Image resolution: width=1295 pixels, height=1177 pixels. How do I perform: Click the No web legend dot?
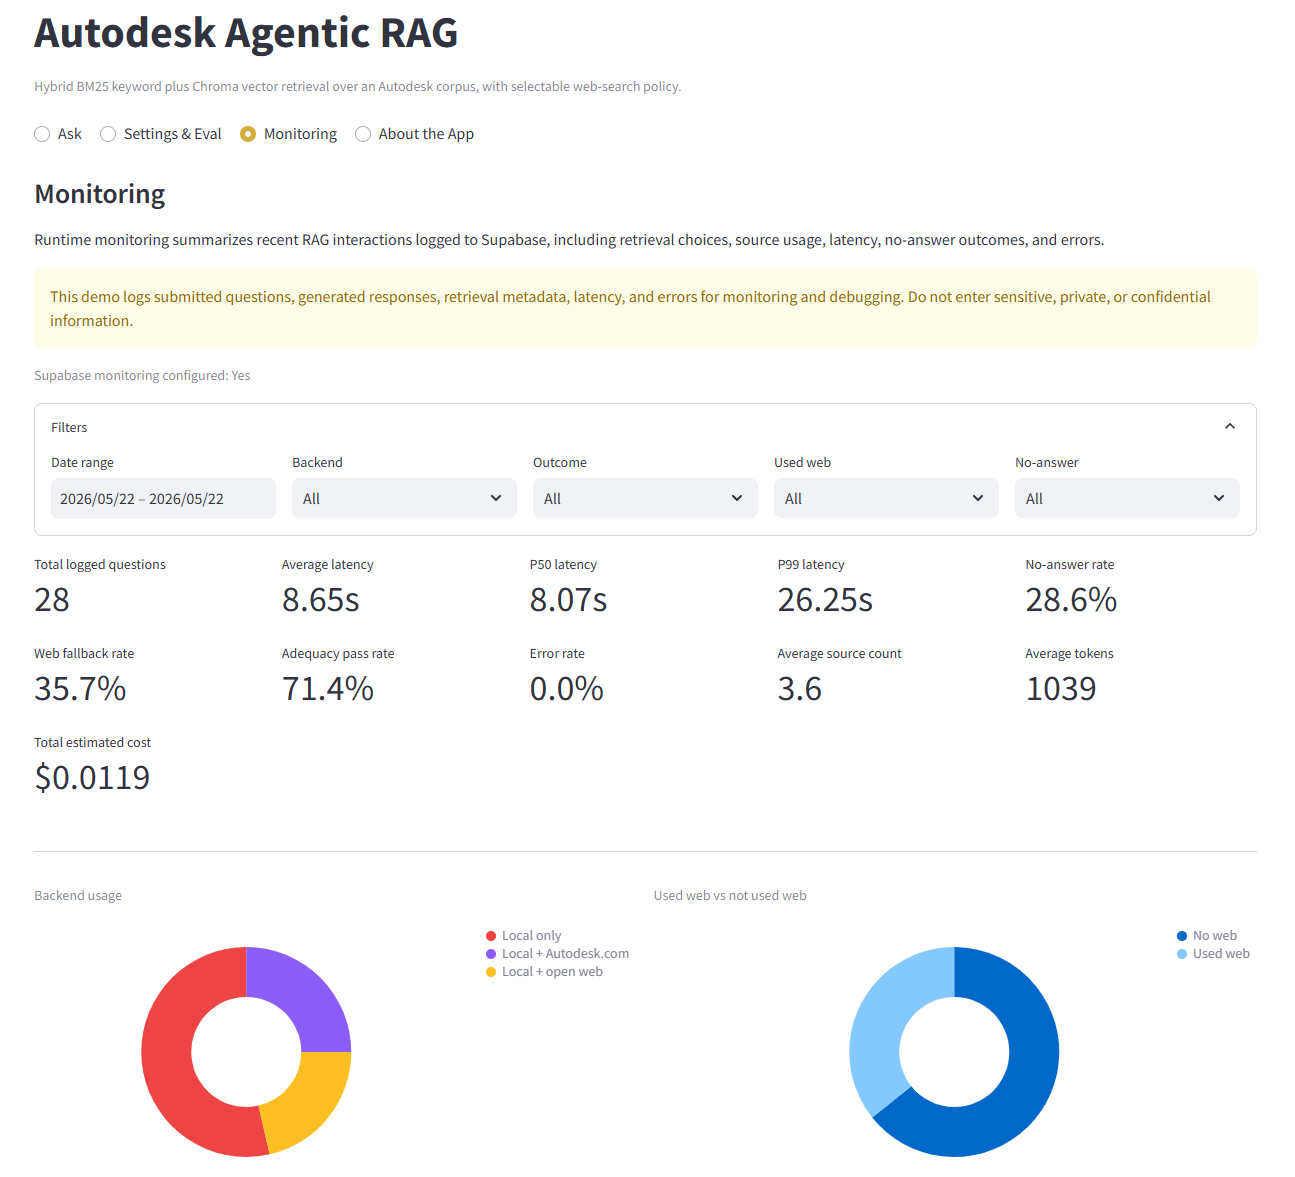tap(1182, 936)
